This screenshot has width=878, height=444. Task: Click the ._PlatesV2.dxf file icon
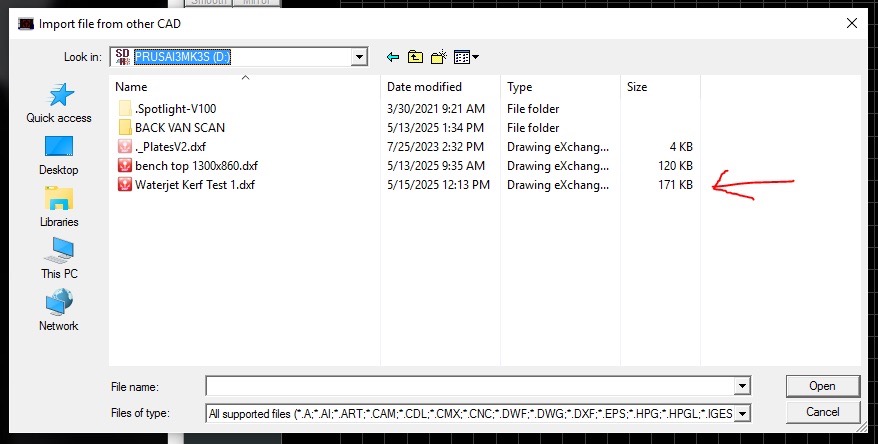point(125,147)
